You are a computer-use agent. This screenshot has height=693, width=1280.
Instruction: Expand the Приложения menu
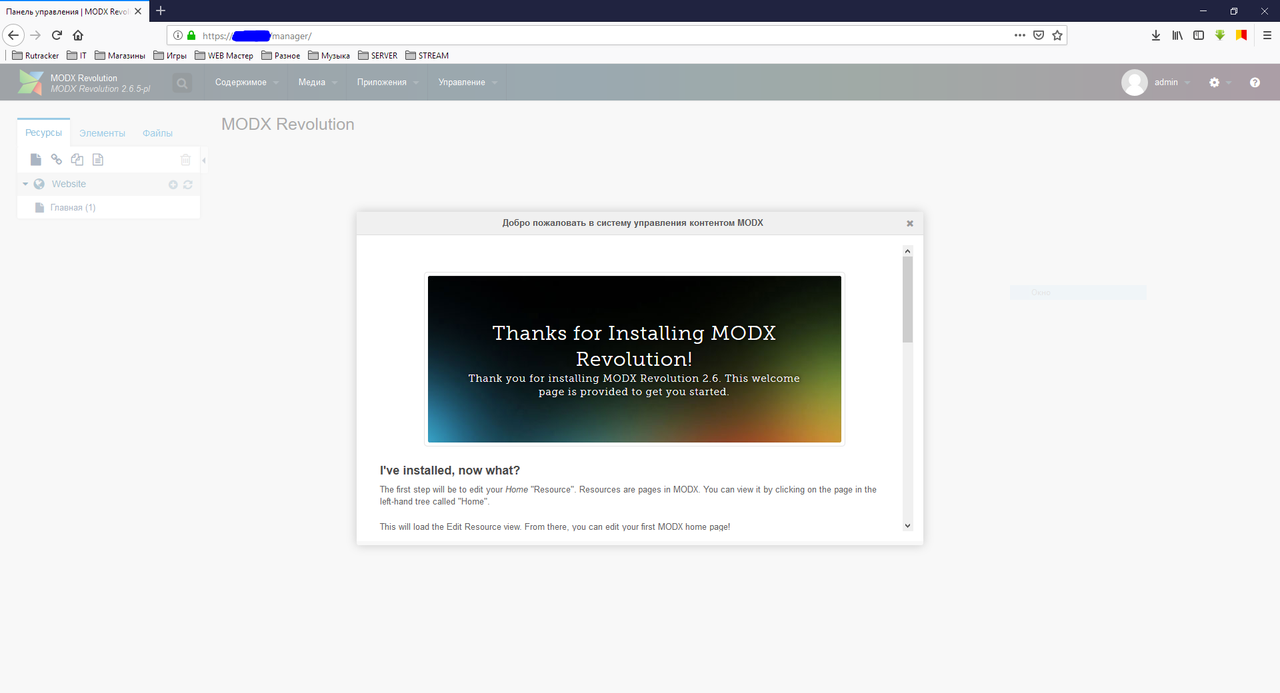pos(387,83)
